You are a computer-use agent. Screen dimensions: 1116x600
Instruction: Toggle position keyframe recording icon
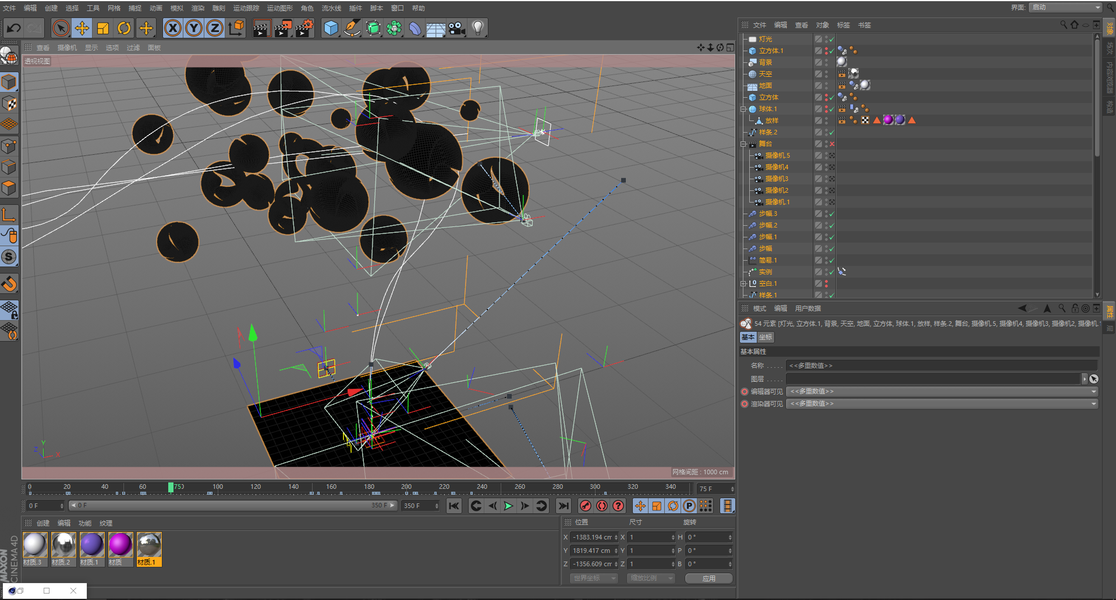[640, 506]
